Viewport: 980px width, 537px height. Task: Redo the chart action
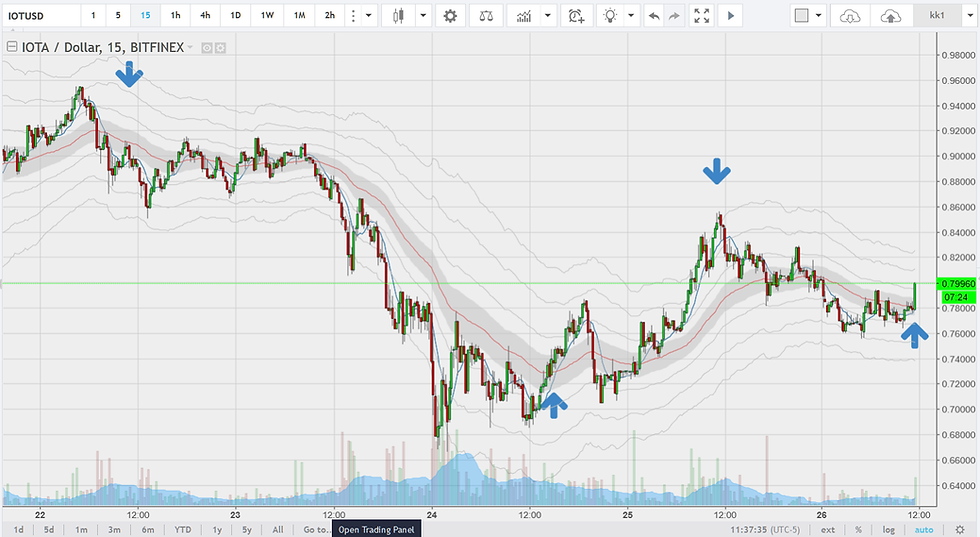pyautogui.click(x=674, y=16)
